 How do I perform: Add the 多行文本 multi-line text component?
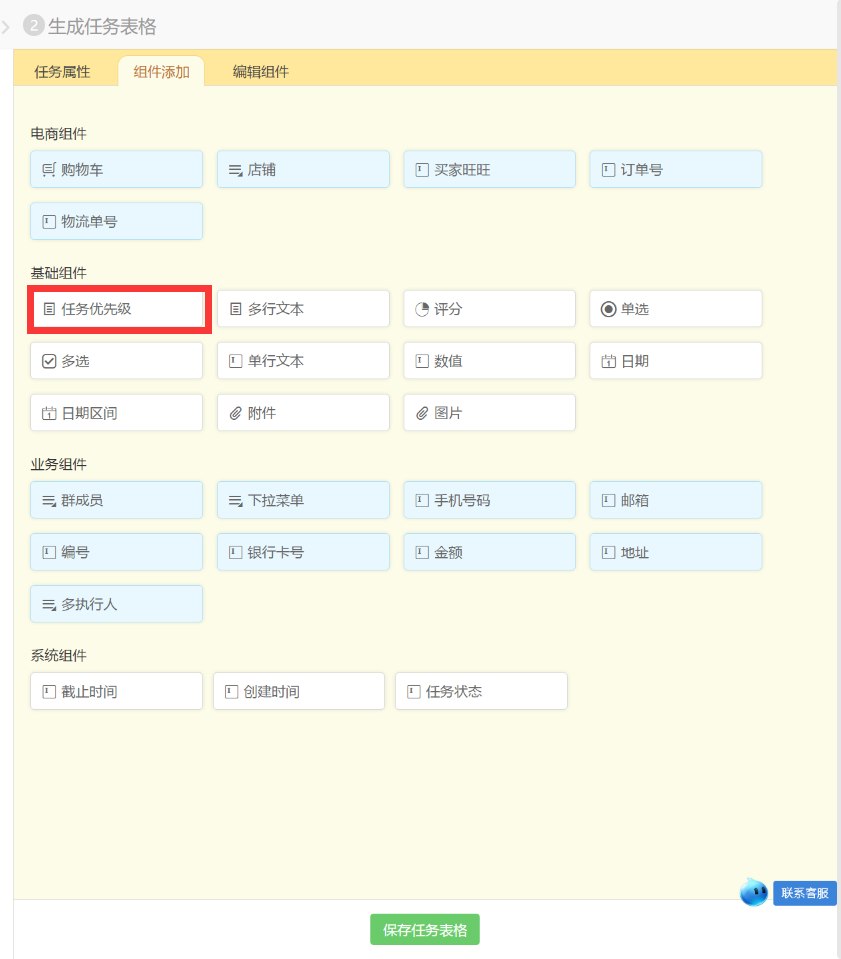click(303, 309)
